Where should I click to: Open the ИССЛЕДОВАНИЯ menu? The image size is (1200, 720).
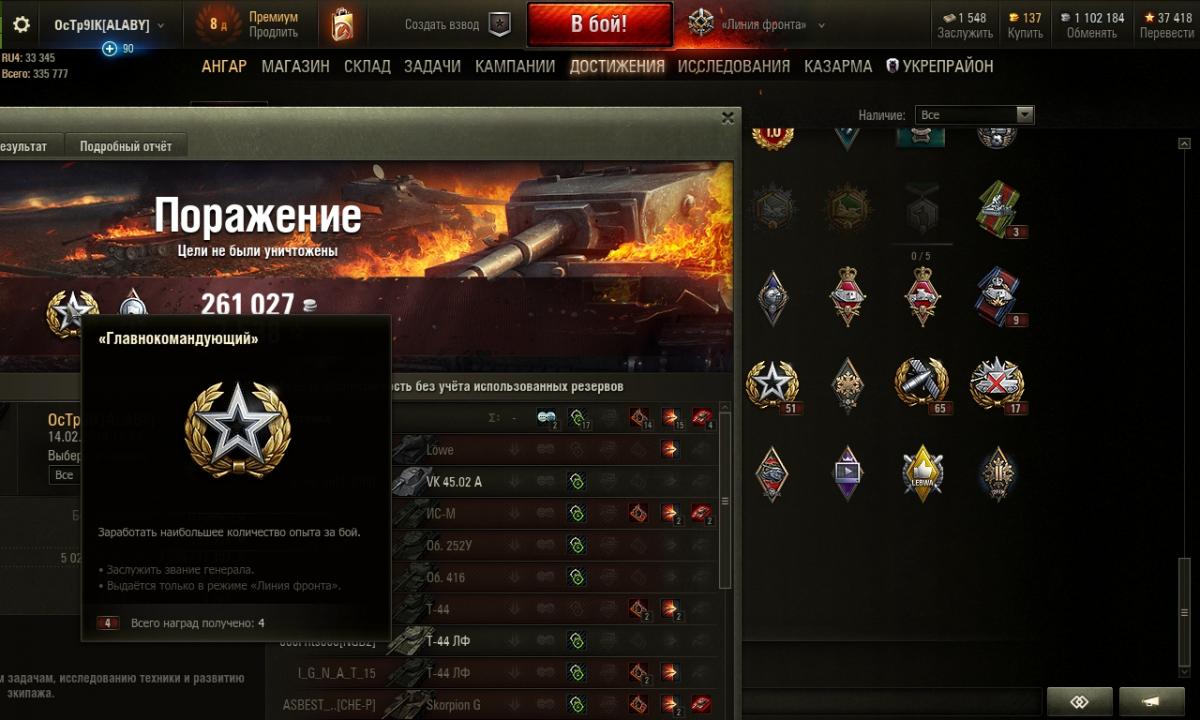pos(734,66)
